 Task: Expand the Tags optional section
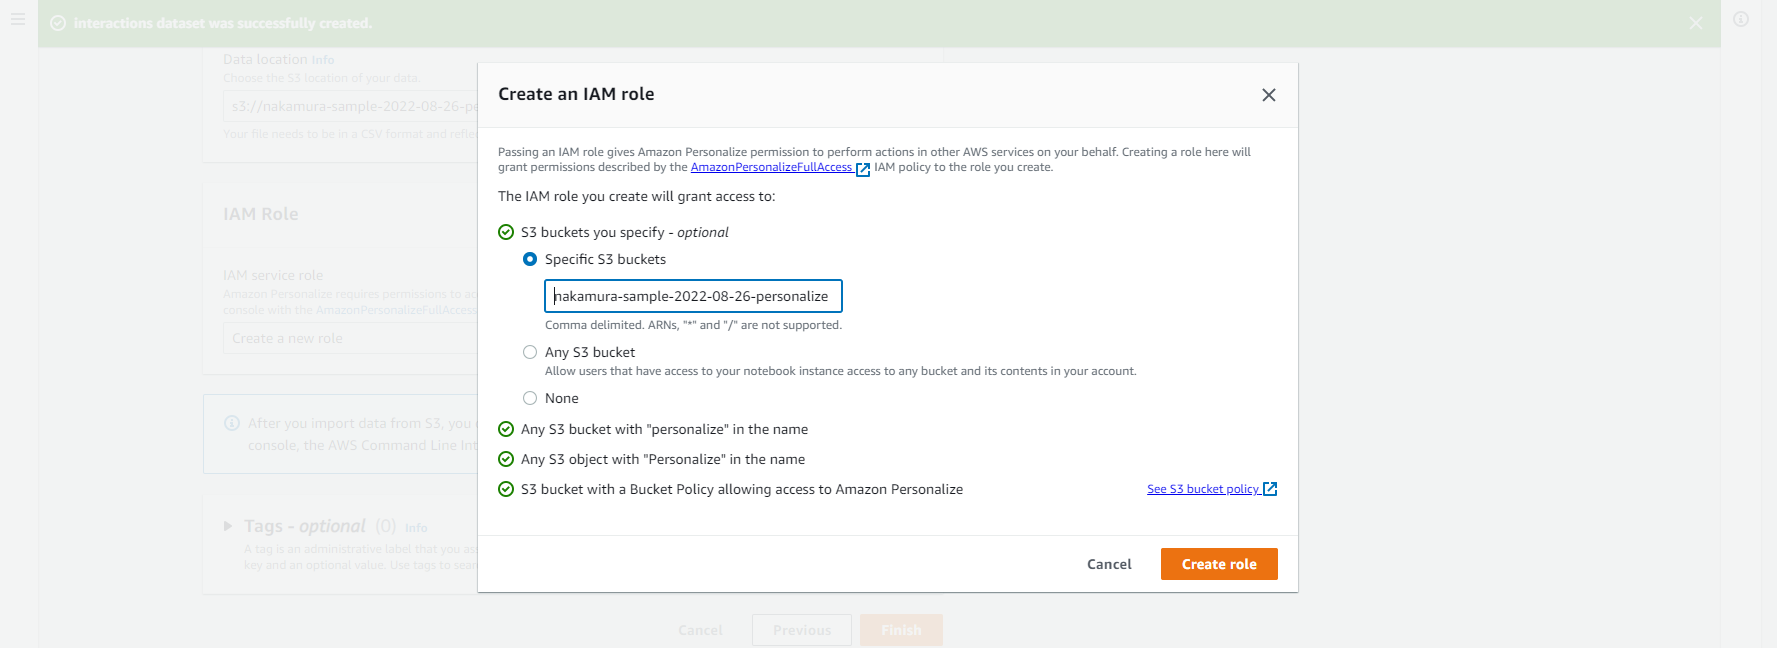pyautogui.click(x=228, y=526)
